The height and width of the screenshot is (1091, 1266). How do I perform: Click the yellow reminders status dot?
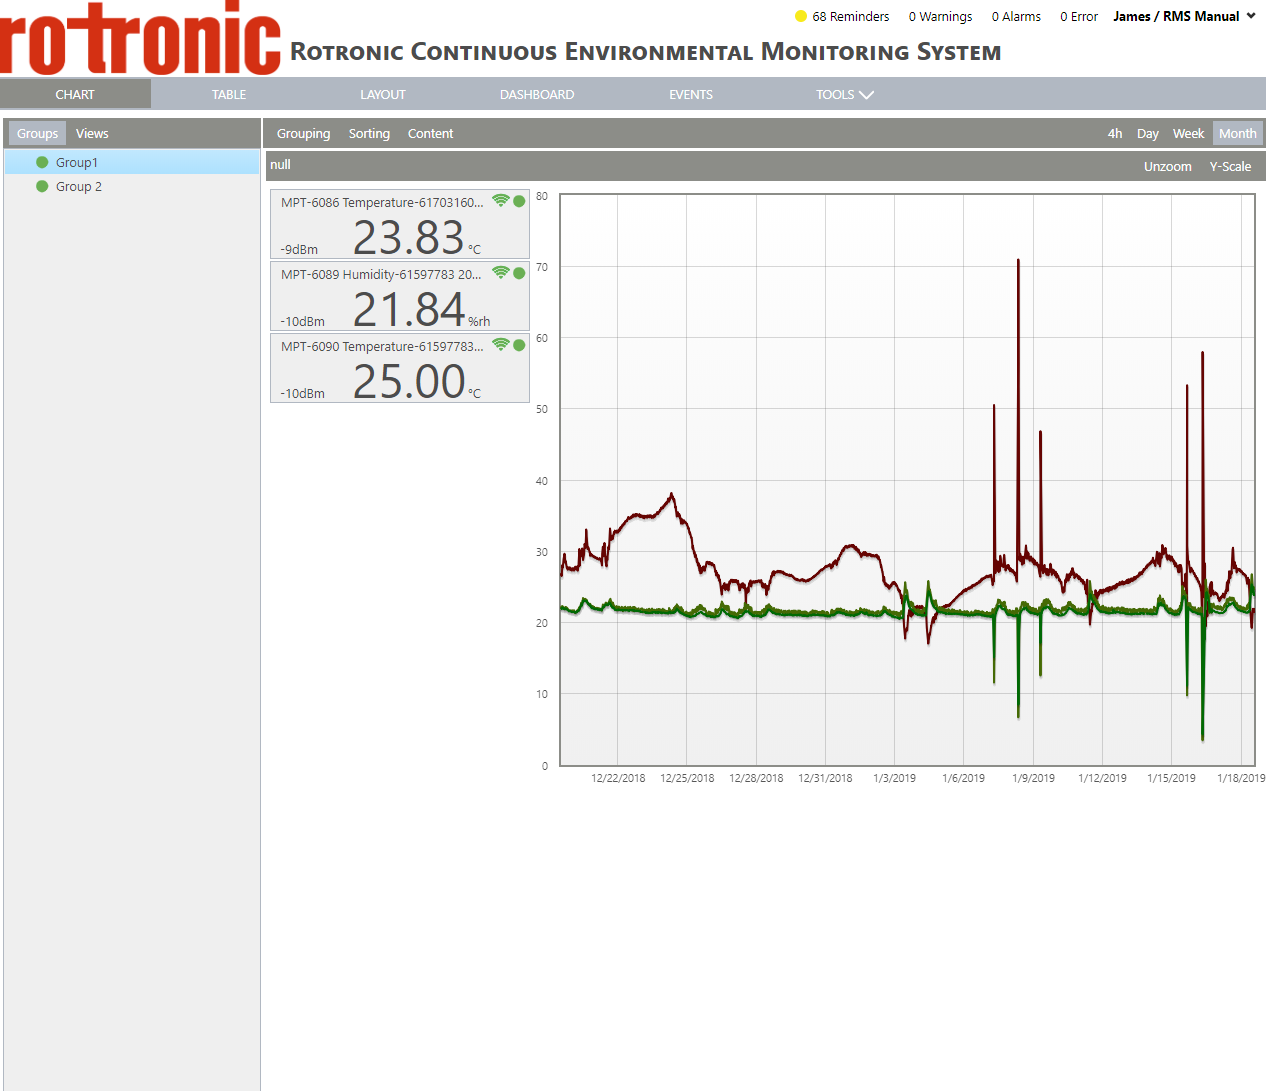click(x=801, y=16)
